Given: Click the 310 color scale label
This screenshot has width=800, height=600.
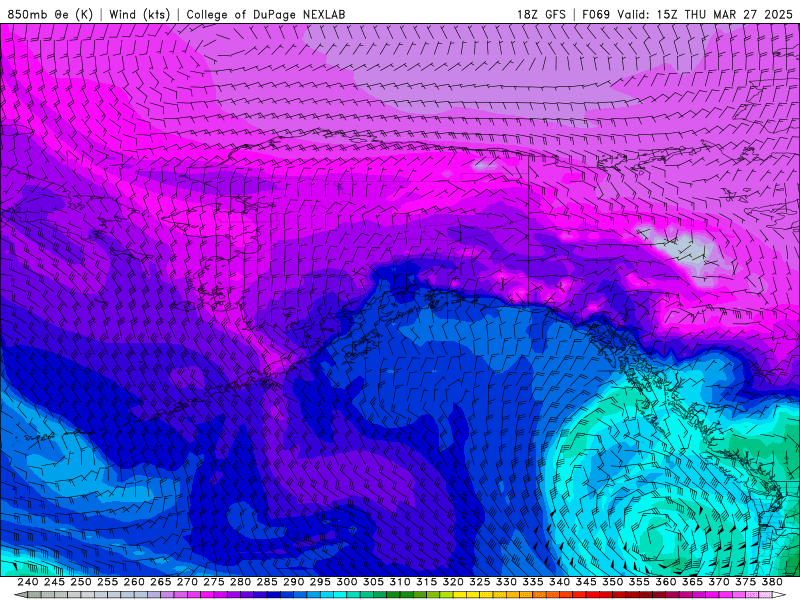Looking at the screenshot, I should pos(400,582).
